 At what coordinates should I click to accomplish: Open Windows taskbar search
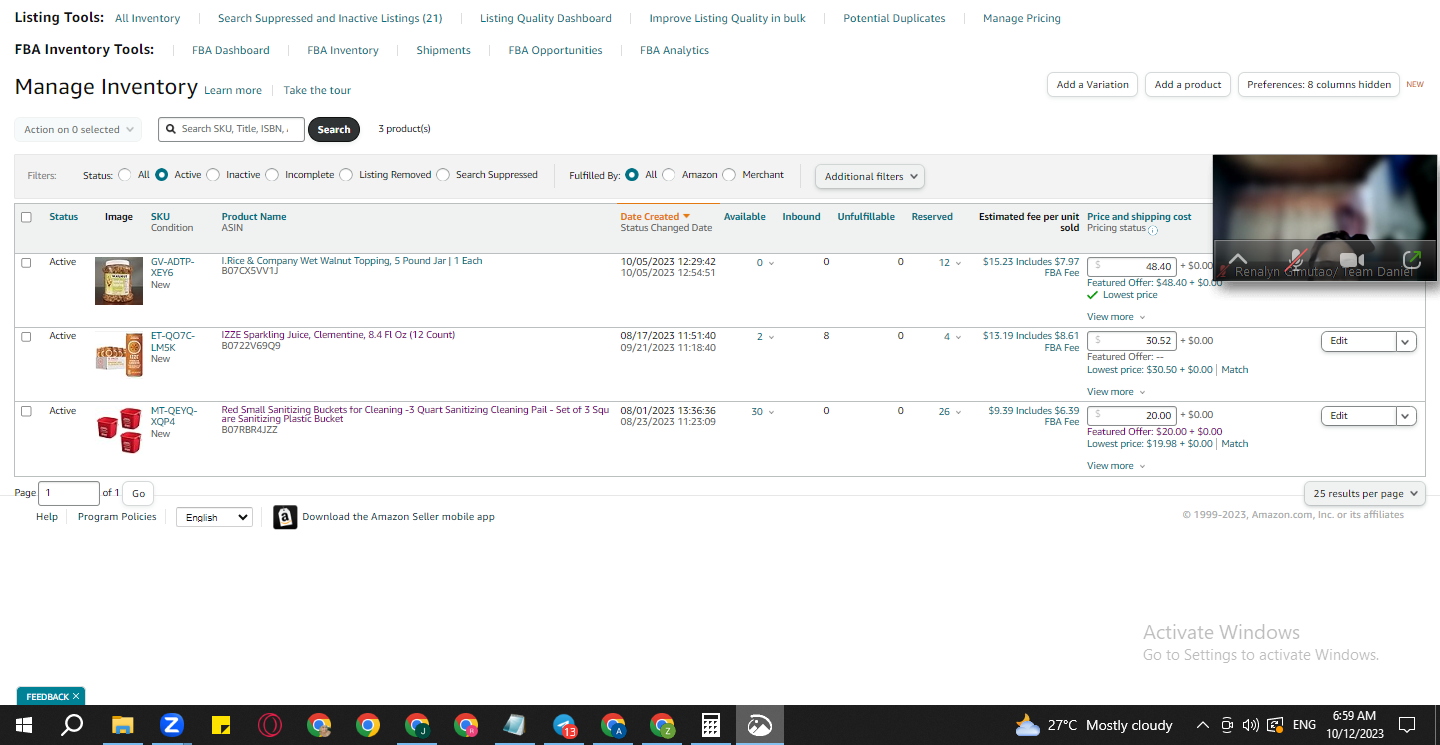(72, 725)
